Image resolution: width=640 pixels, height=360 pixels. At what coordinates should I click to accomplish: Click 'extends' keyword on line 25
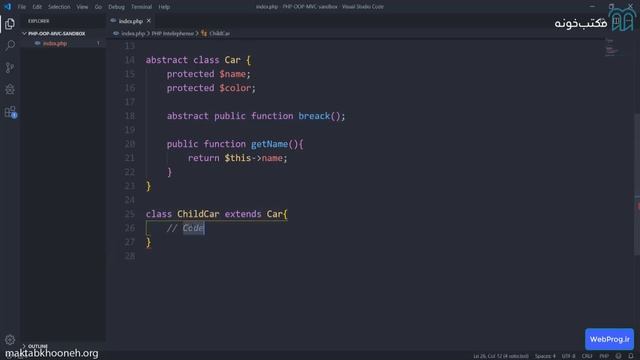243,214
